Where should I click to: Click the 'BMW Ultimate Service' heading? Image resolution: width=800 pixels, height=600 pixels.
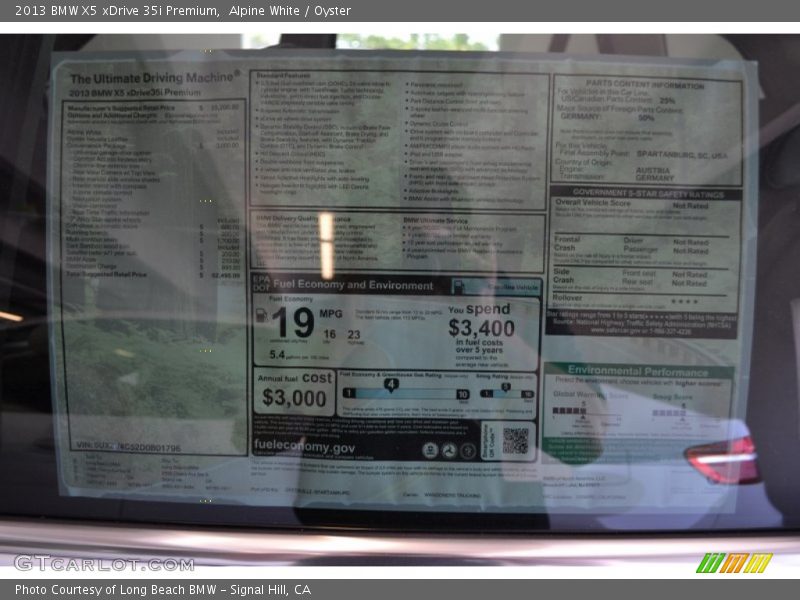click(435, 220)
